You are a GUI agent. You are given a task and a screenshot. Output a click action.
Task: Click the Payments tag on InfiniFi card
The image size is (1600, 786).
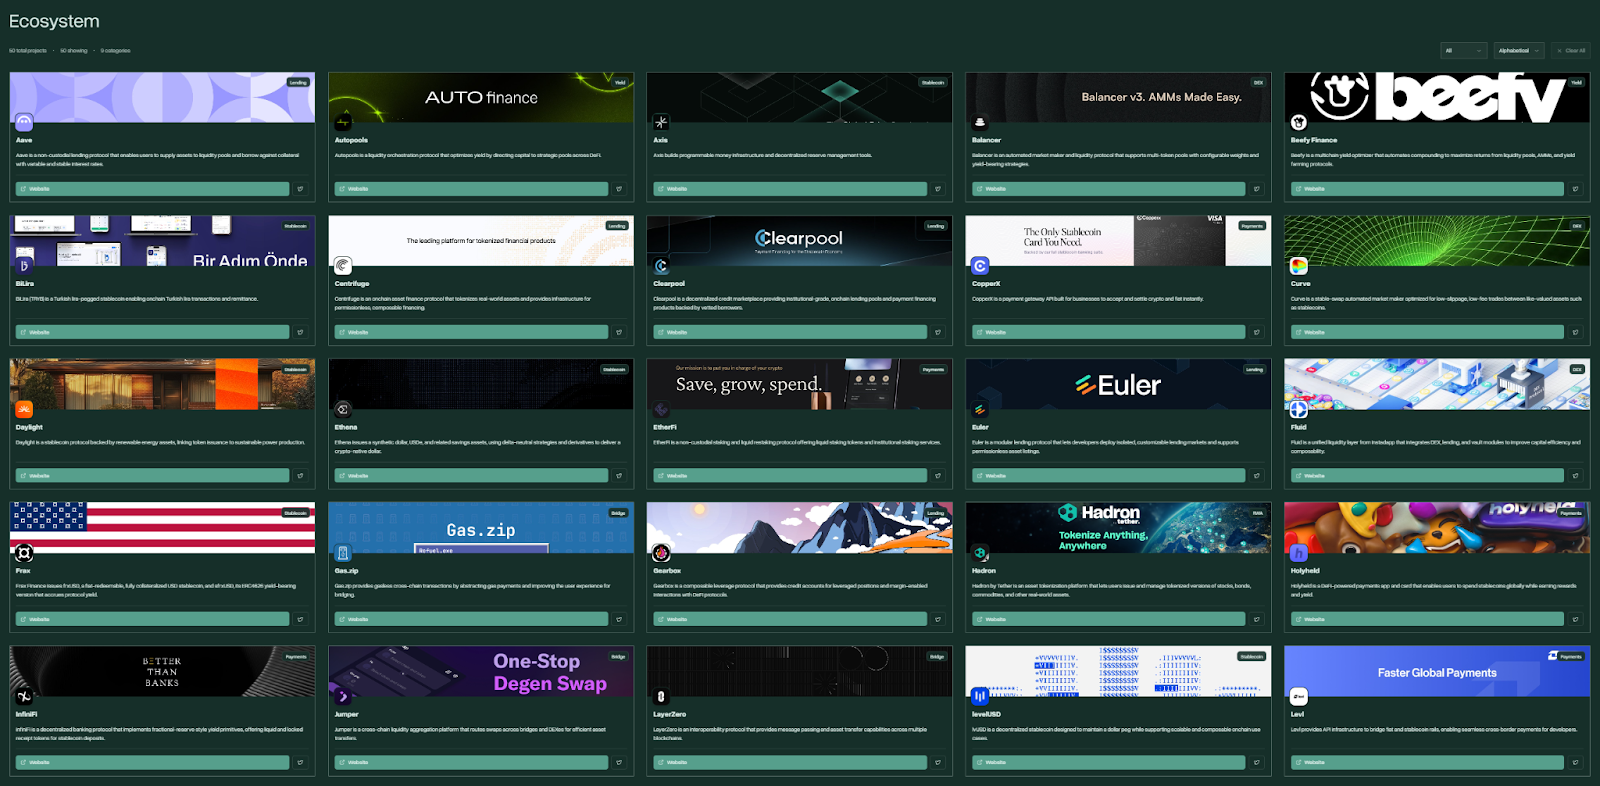click(x=296, y=657)
